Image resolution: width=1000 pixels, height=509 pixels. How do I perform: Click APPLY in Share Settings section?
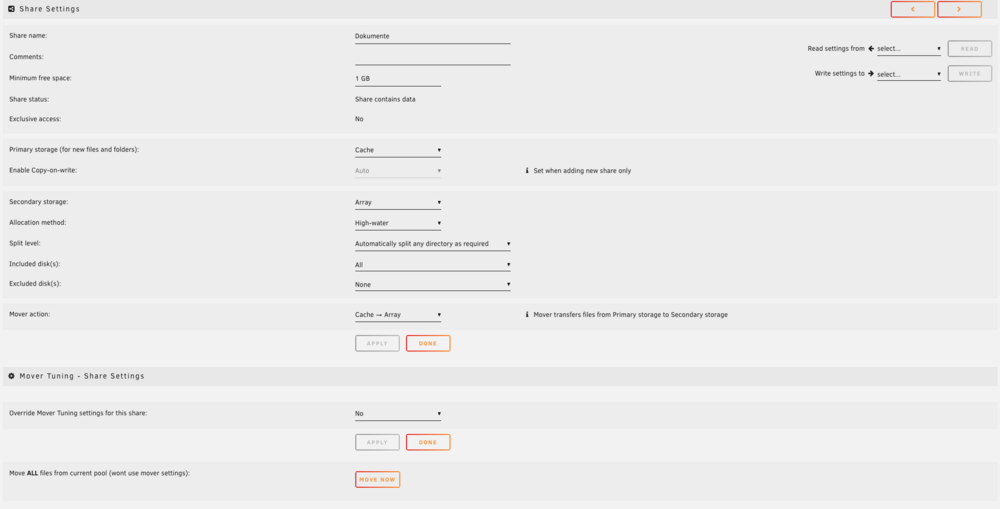click(x=378, y=344)
